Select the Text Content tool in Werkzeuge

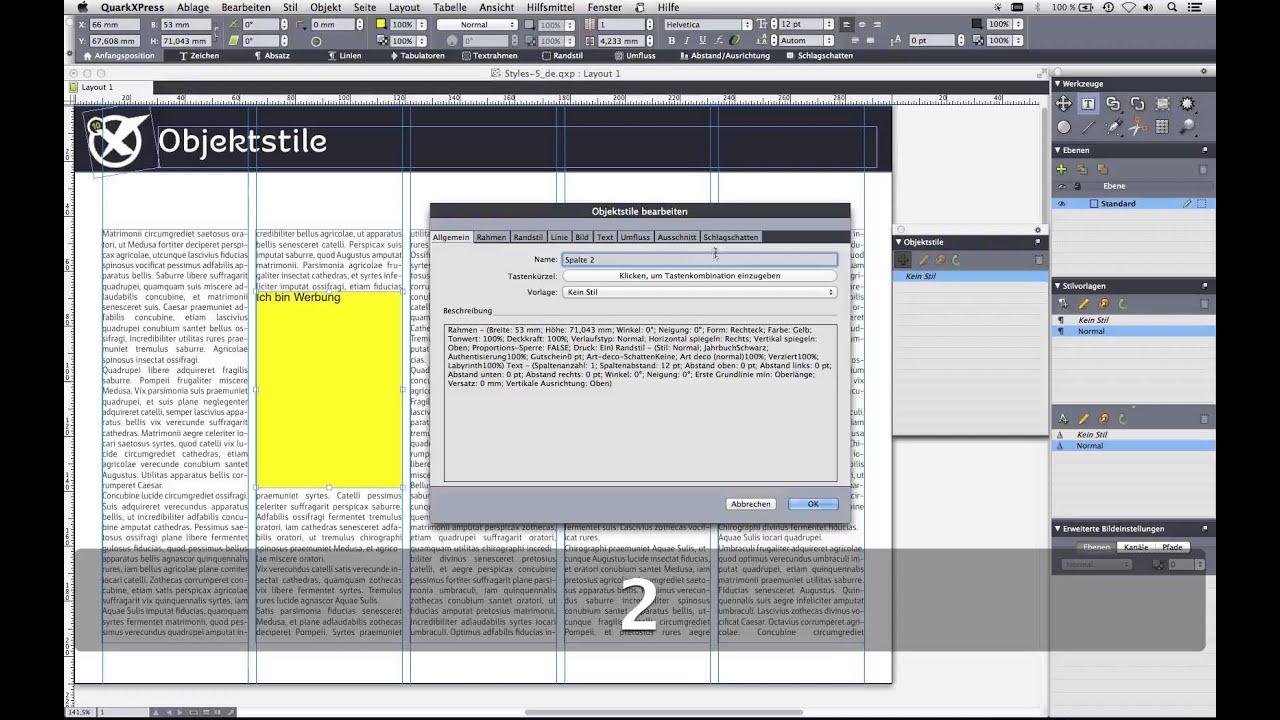tap(1088, 103)
